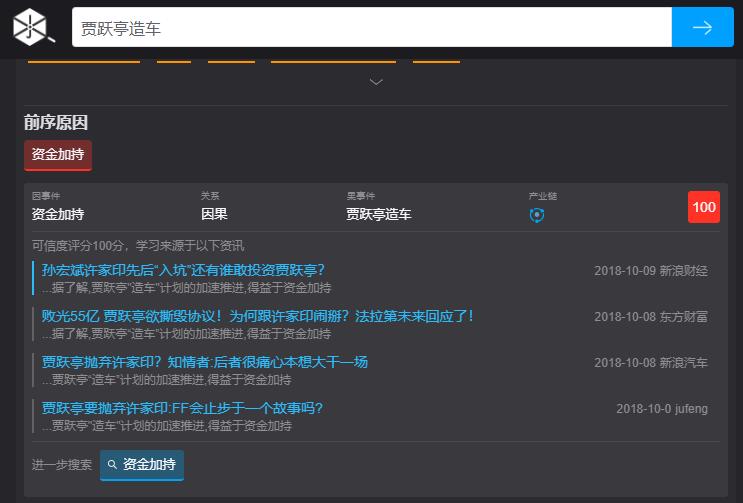
Task: Click the 可信度评分100分 description line
Action: pyautogui.click(x=138, y=246)
